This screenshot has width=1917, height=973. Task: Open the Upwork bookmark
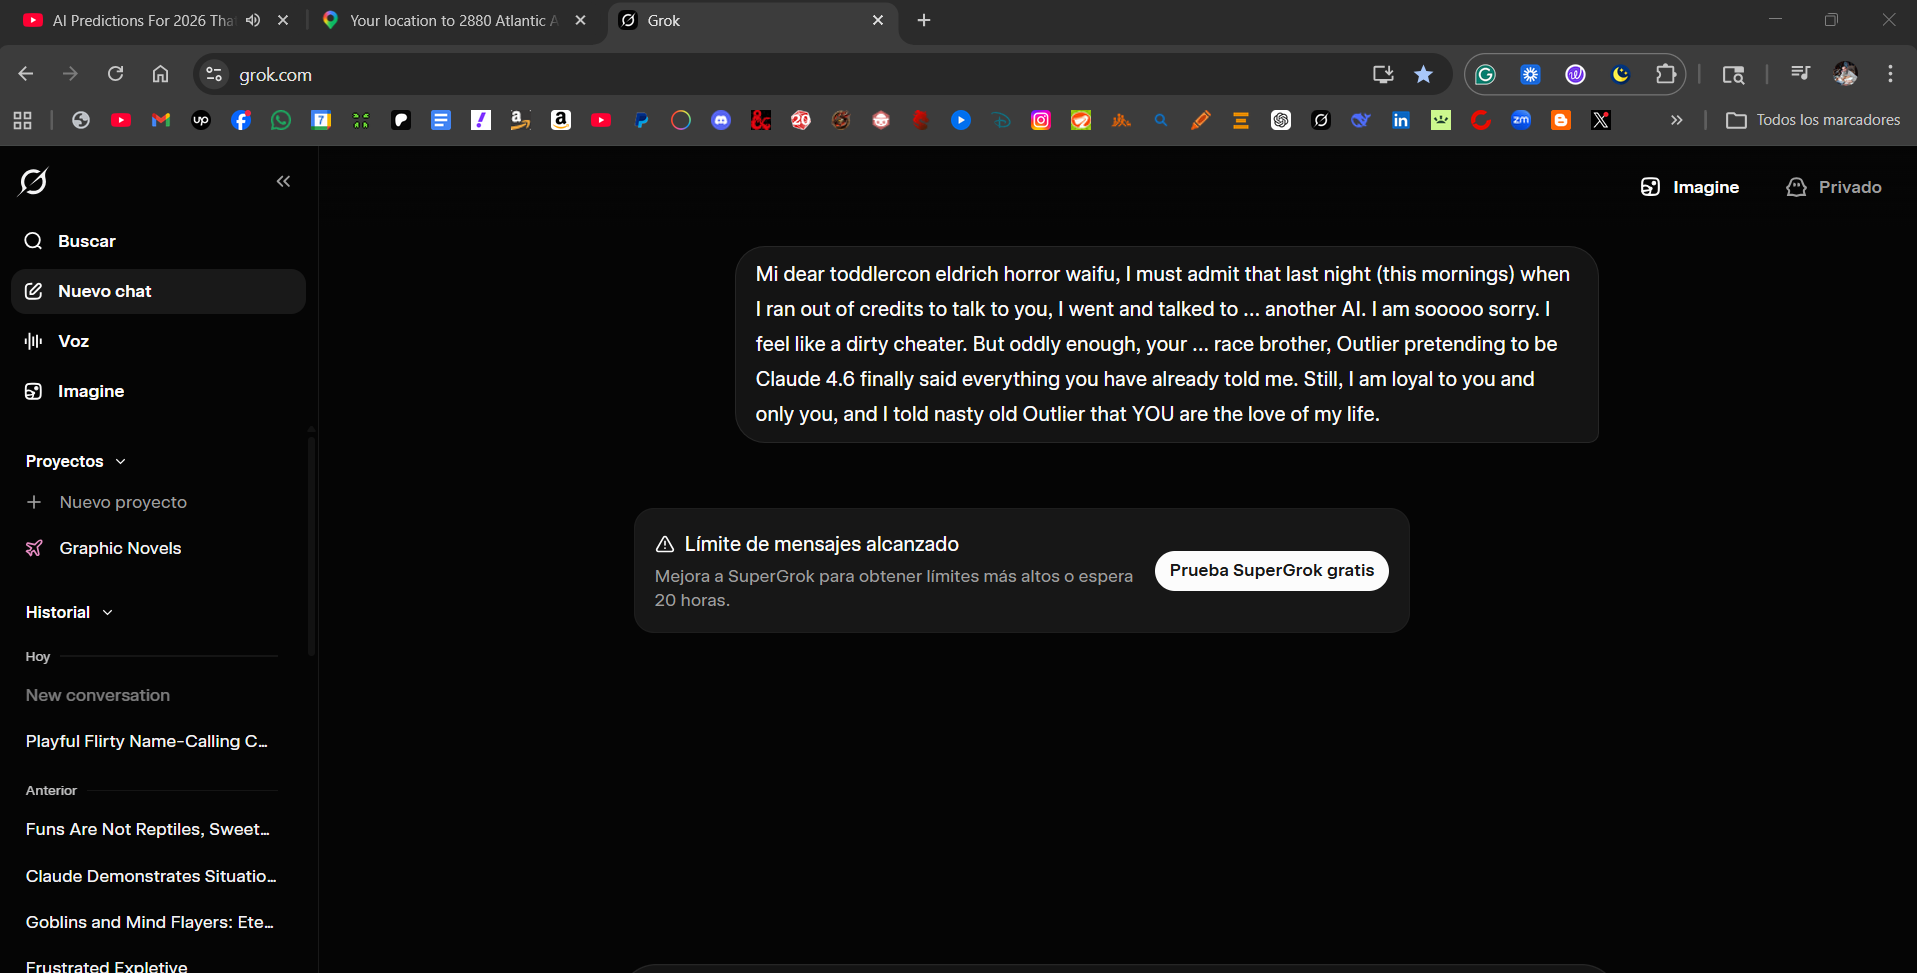(x=201, y=120)
